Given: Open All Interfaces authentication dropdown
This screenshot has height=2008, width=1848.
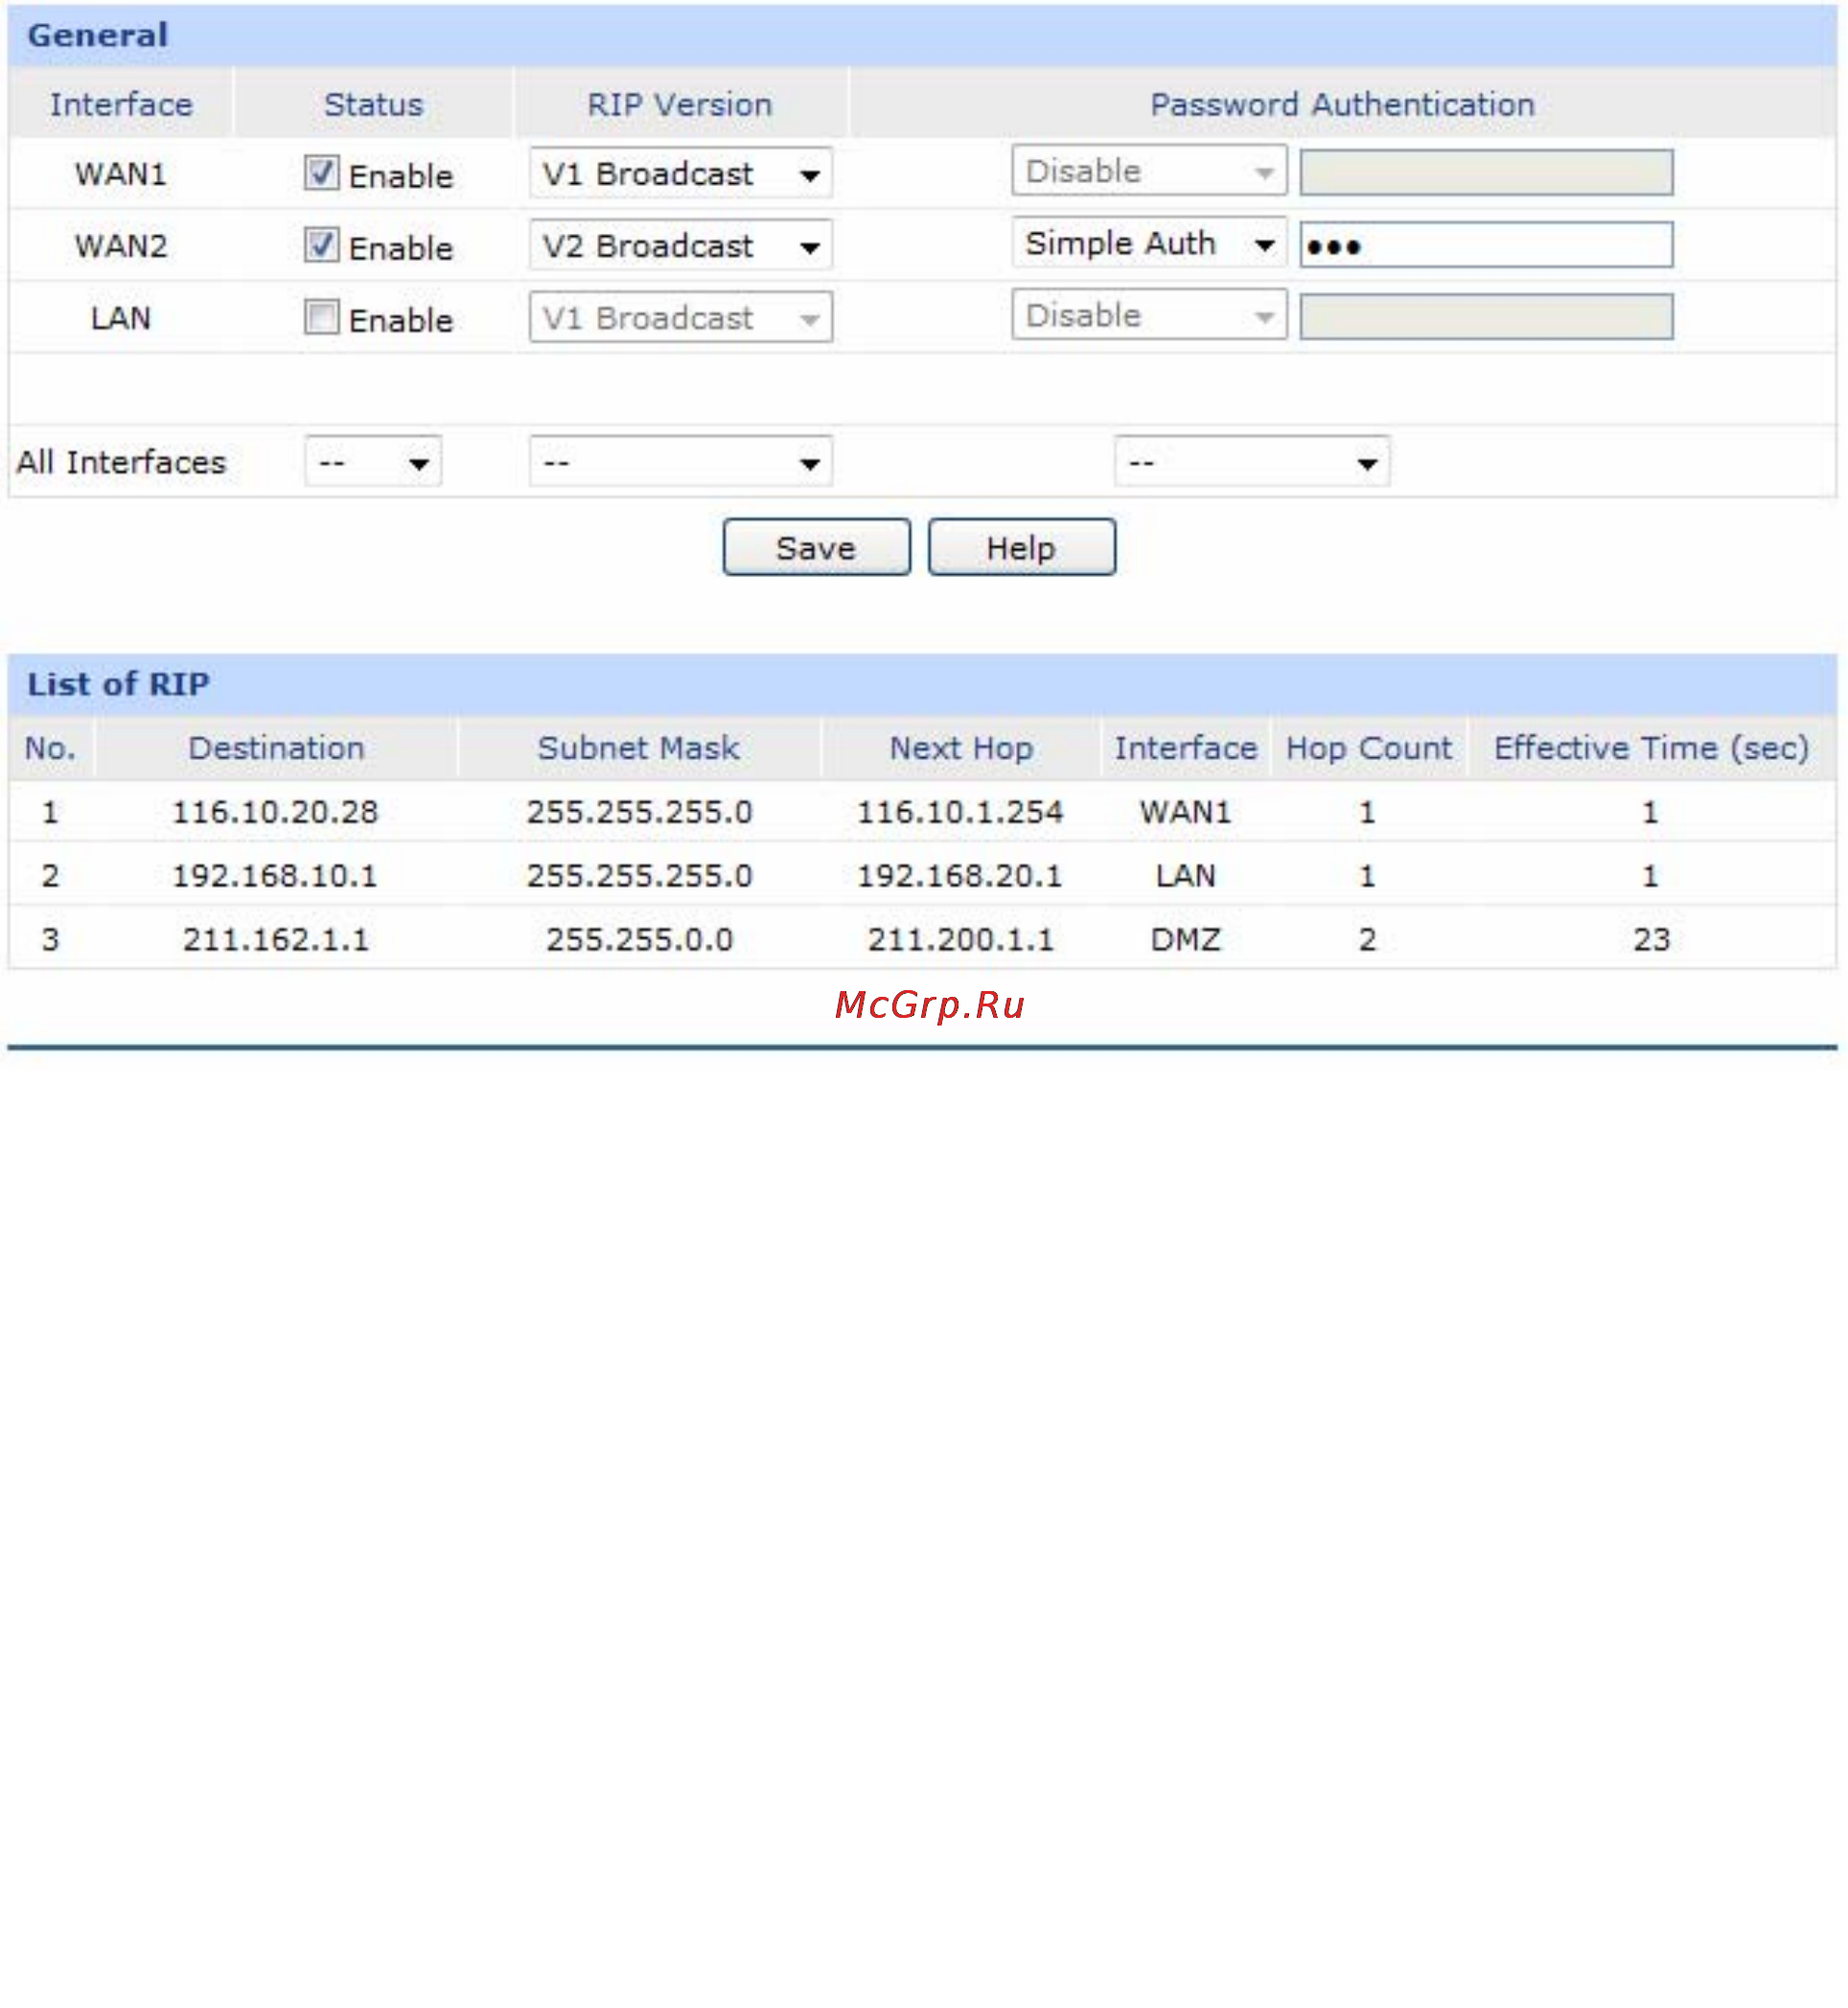Looking at the screenshot, I should (x=1252, y=462).
